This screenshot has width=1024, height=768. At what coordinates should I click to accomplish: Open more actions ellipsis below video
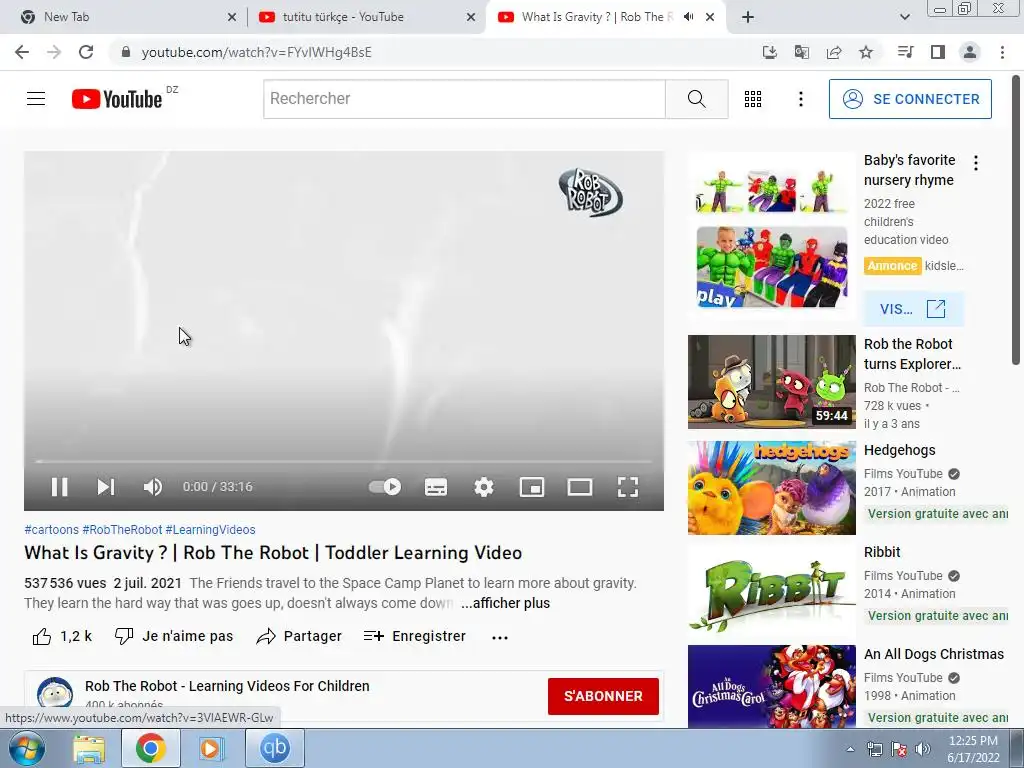(500, 637)
